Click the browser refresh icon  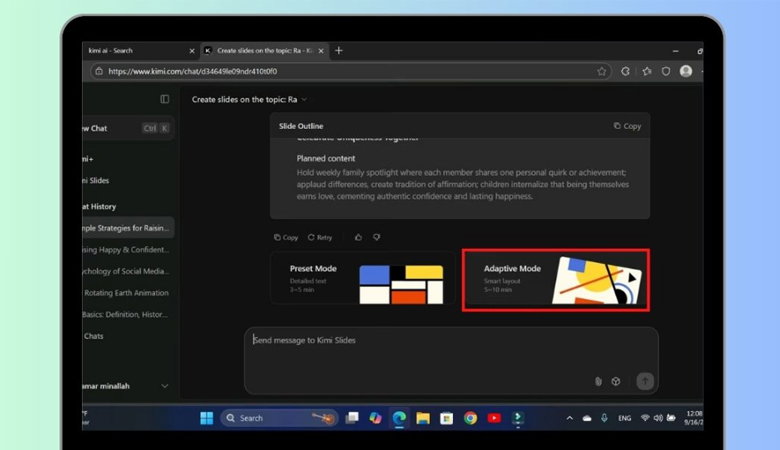click(x=625, y=71)
